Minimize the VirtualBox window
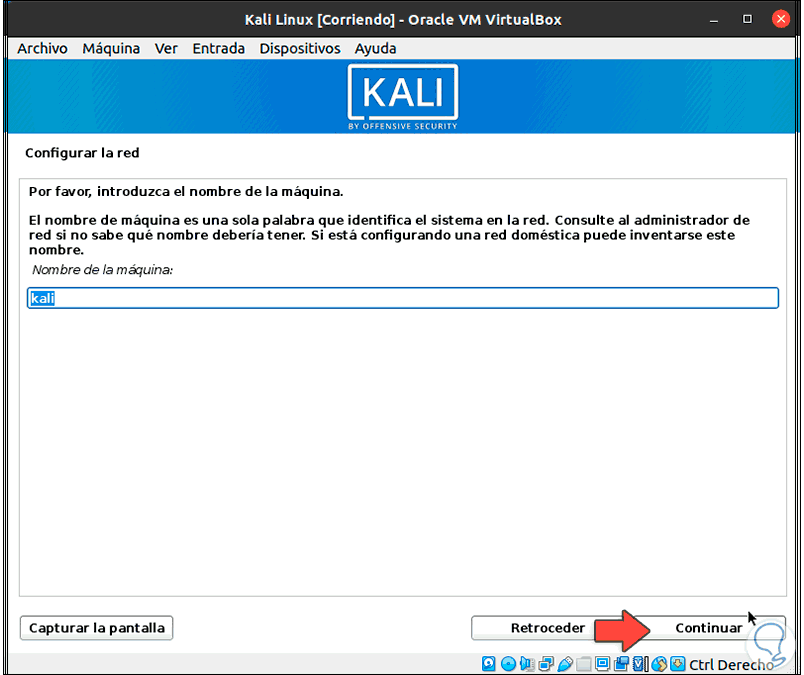This screenshot has width=804, height=675. point(714,20)
